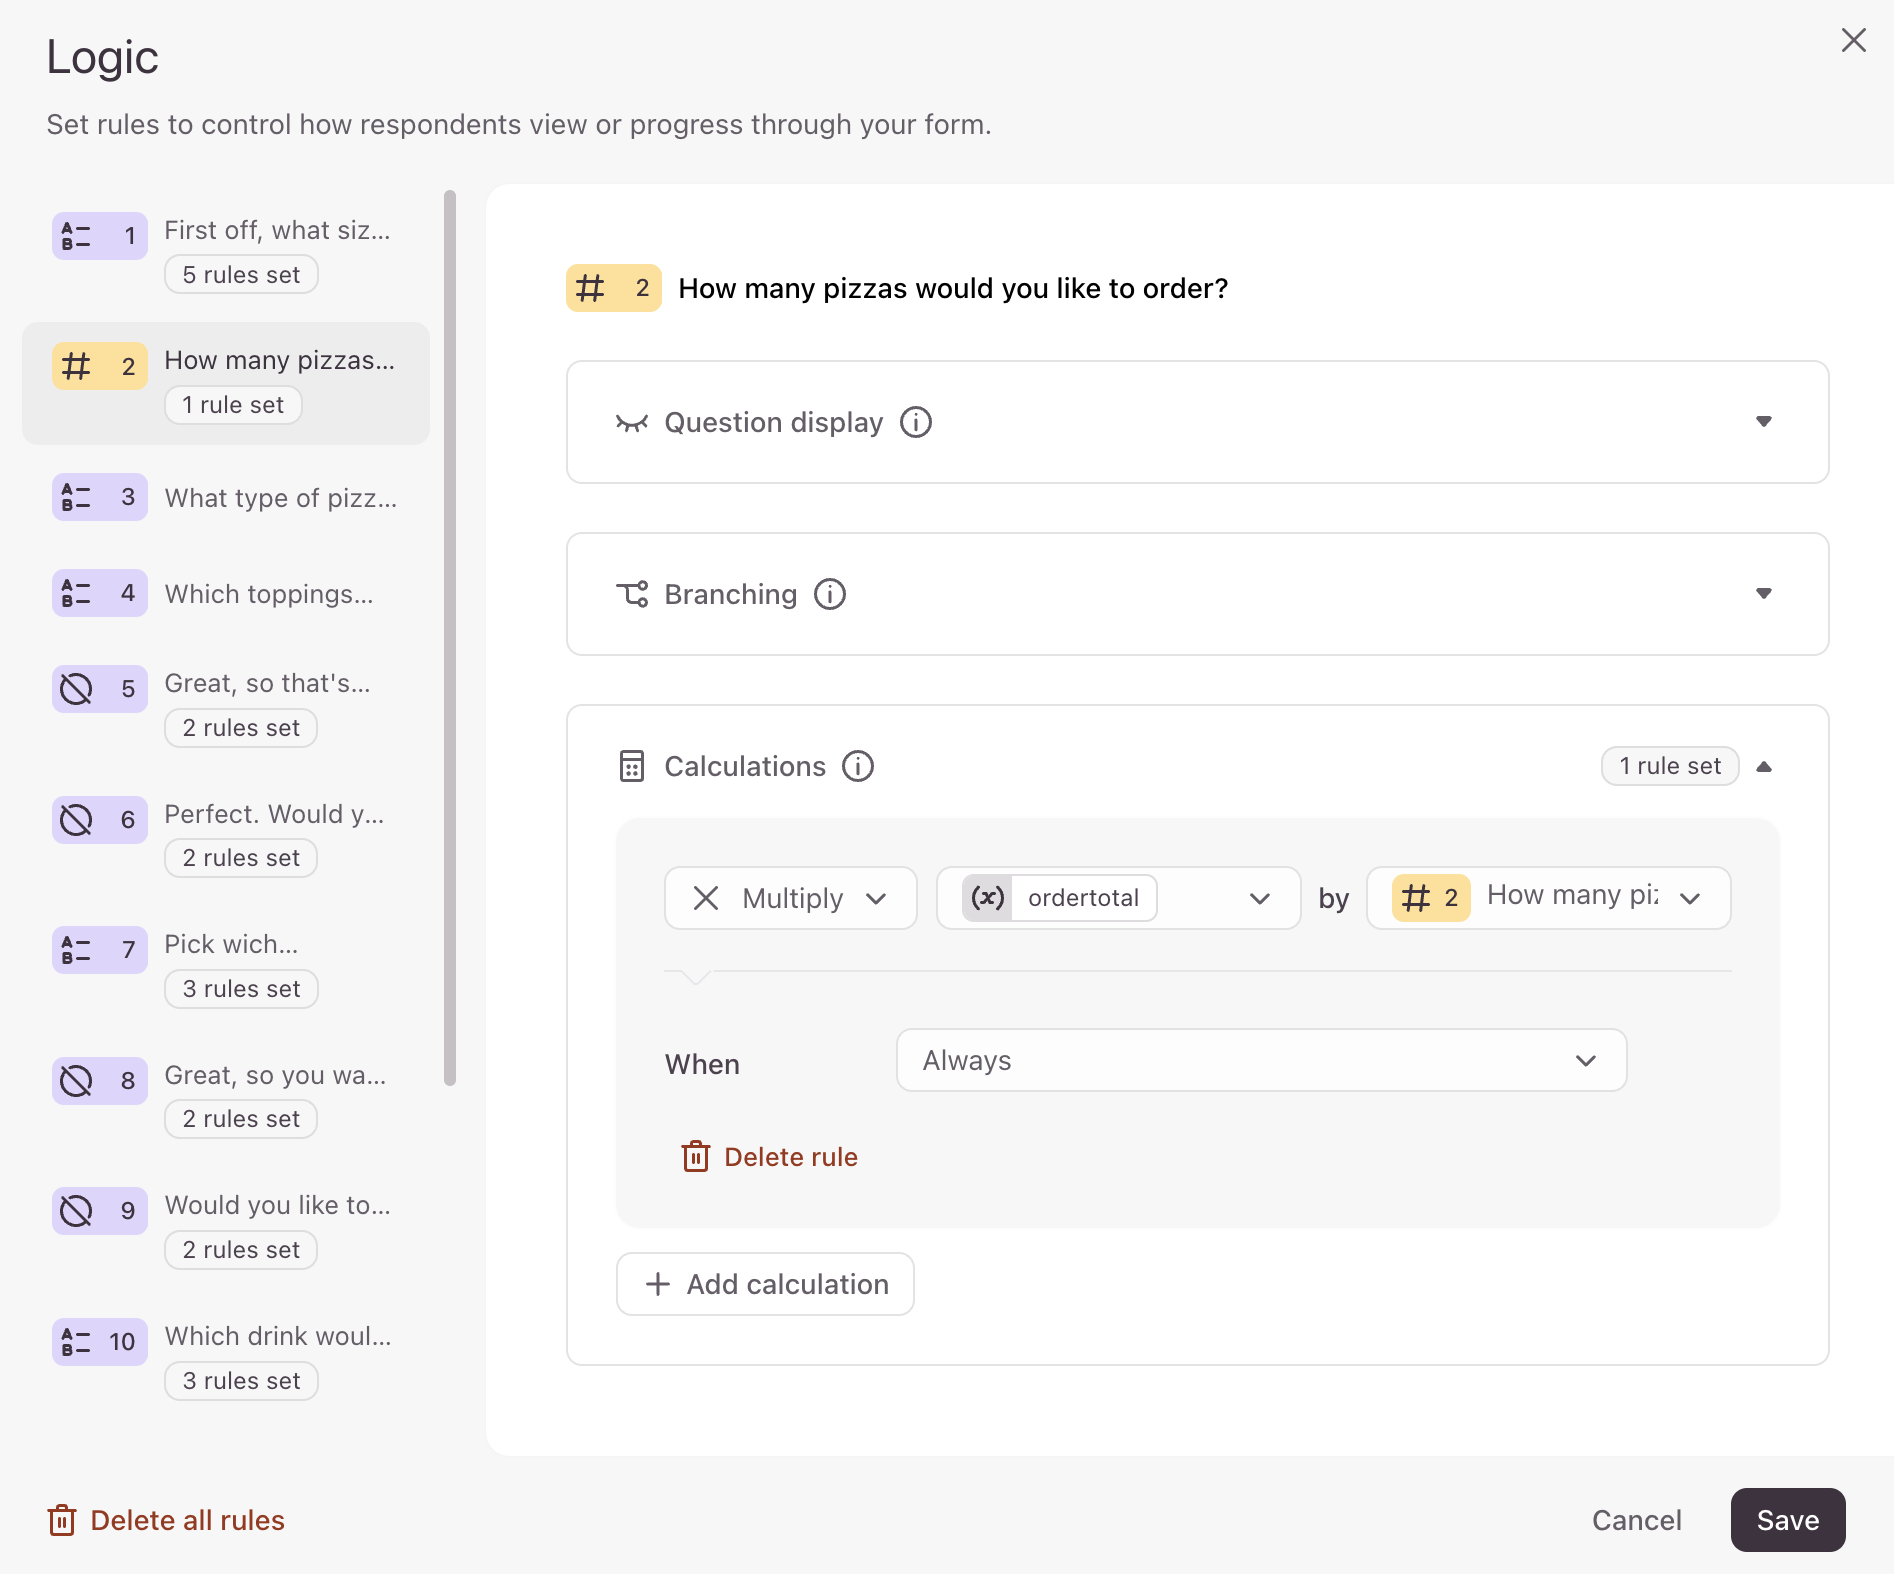Image resolution: width=1894 pixels, height=1574 pixels.
Task: Open the ordertotal variable dropdown
Action: coord(1119,898)
